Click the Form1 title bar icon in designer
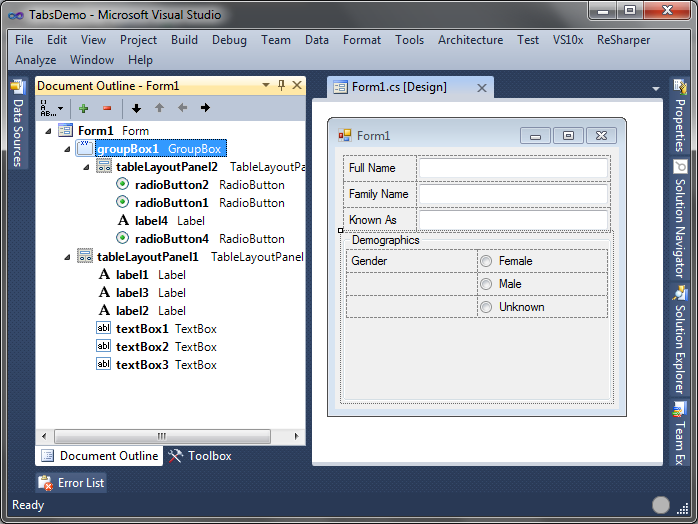 pyautogui.click(x=345, y=135)
